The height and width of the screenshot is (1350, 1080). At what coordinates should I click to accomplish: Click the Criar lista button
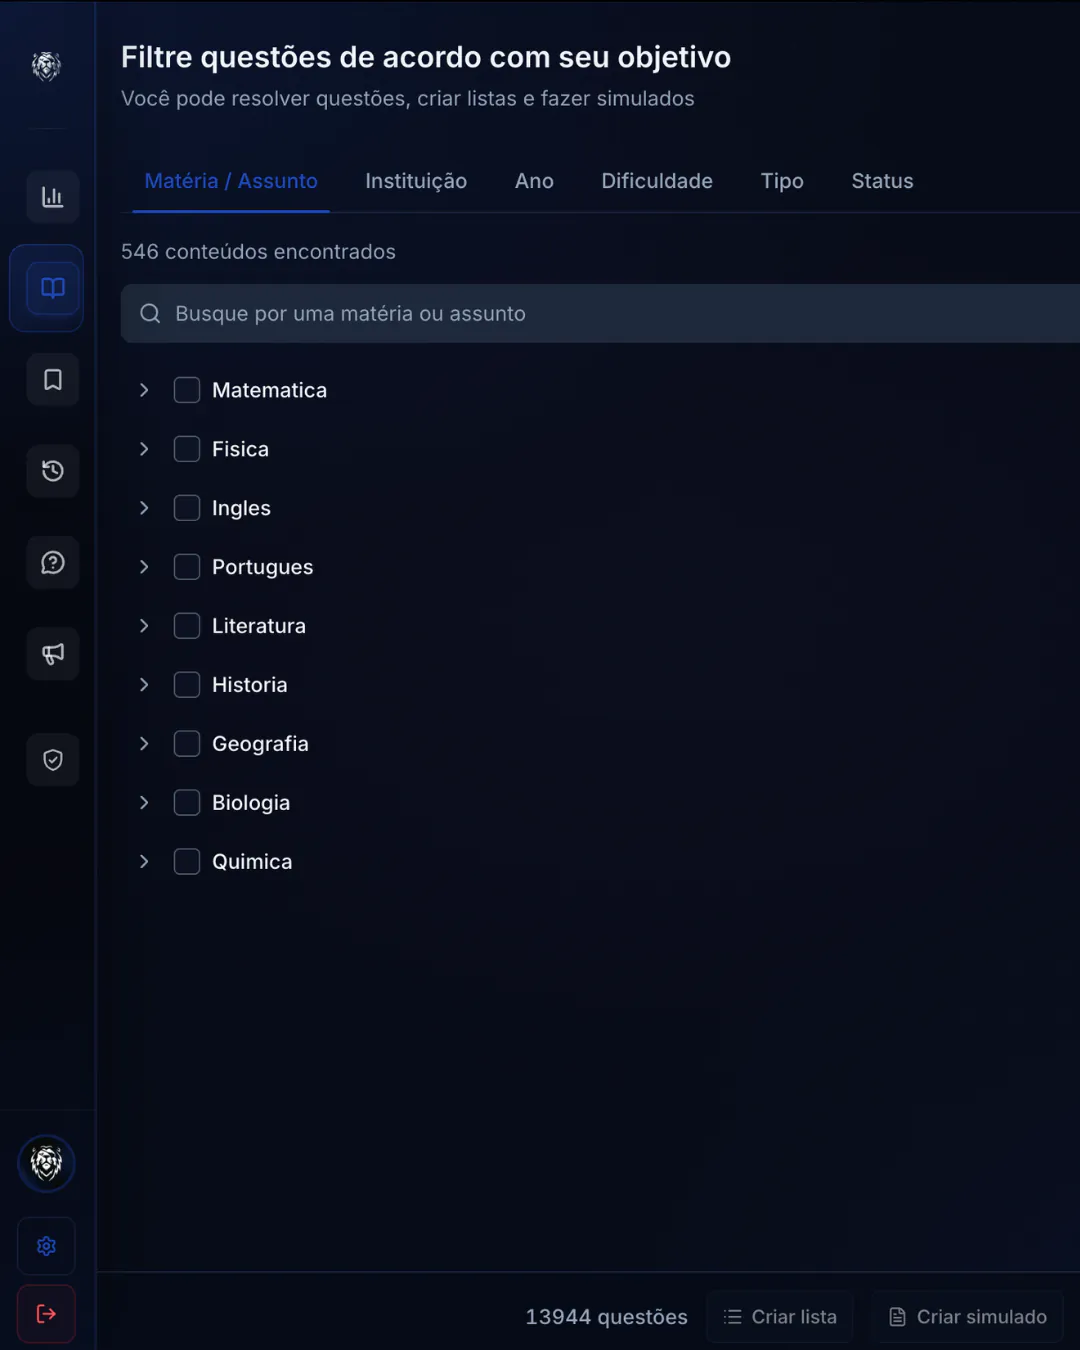pyautogui.click(x=780, y=1317)
